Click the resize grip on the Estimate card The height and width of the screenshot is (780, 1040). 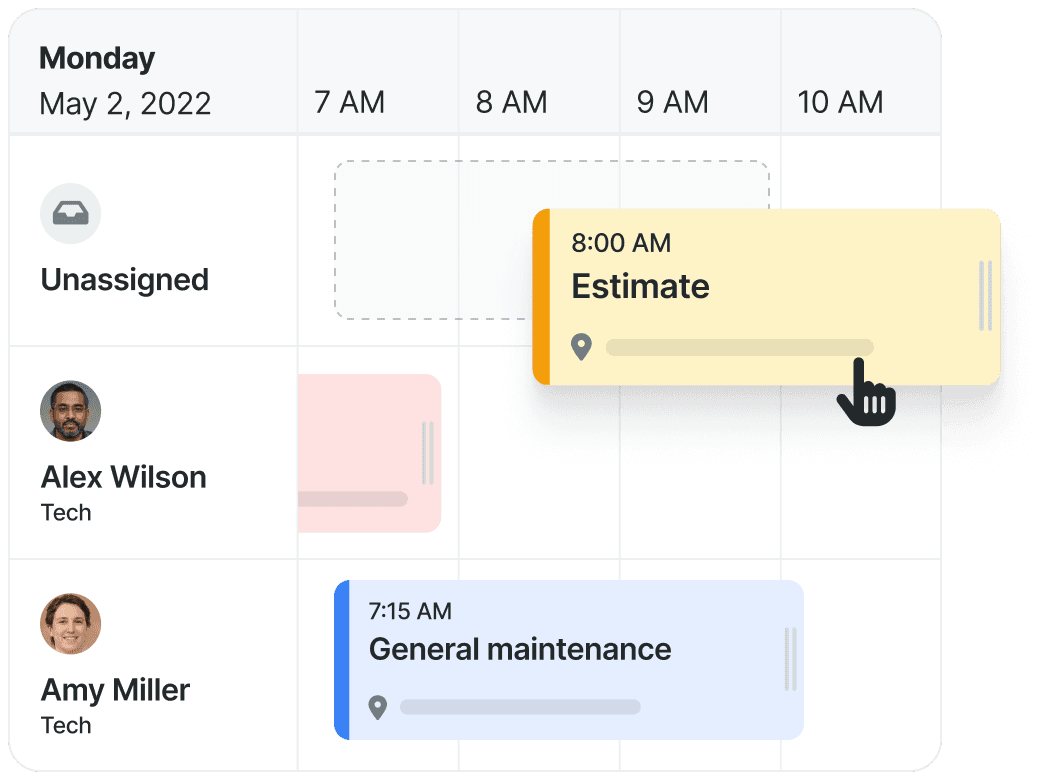tap(985, 296)
